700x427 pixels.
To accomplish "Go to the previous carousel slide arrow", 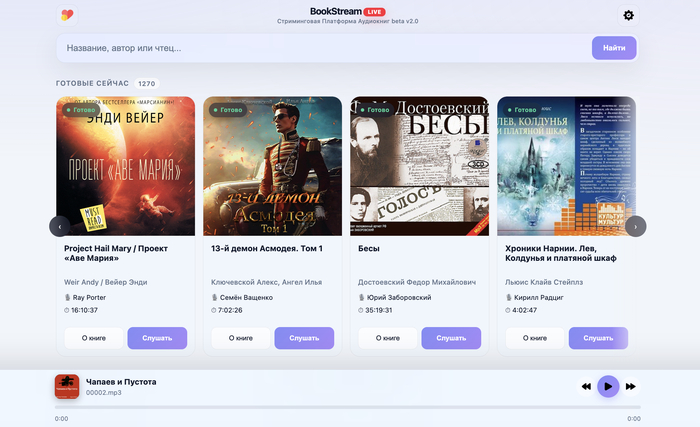I will tap(59, 226).
